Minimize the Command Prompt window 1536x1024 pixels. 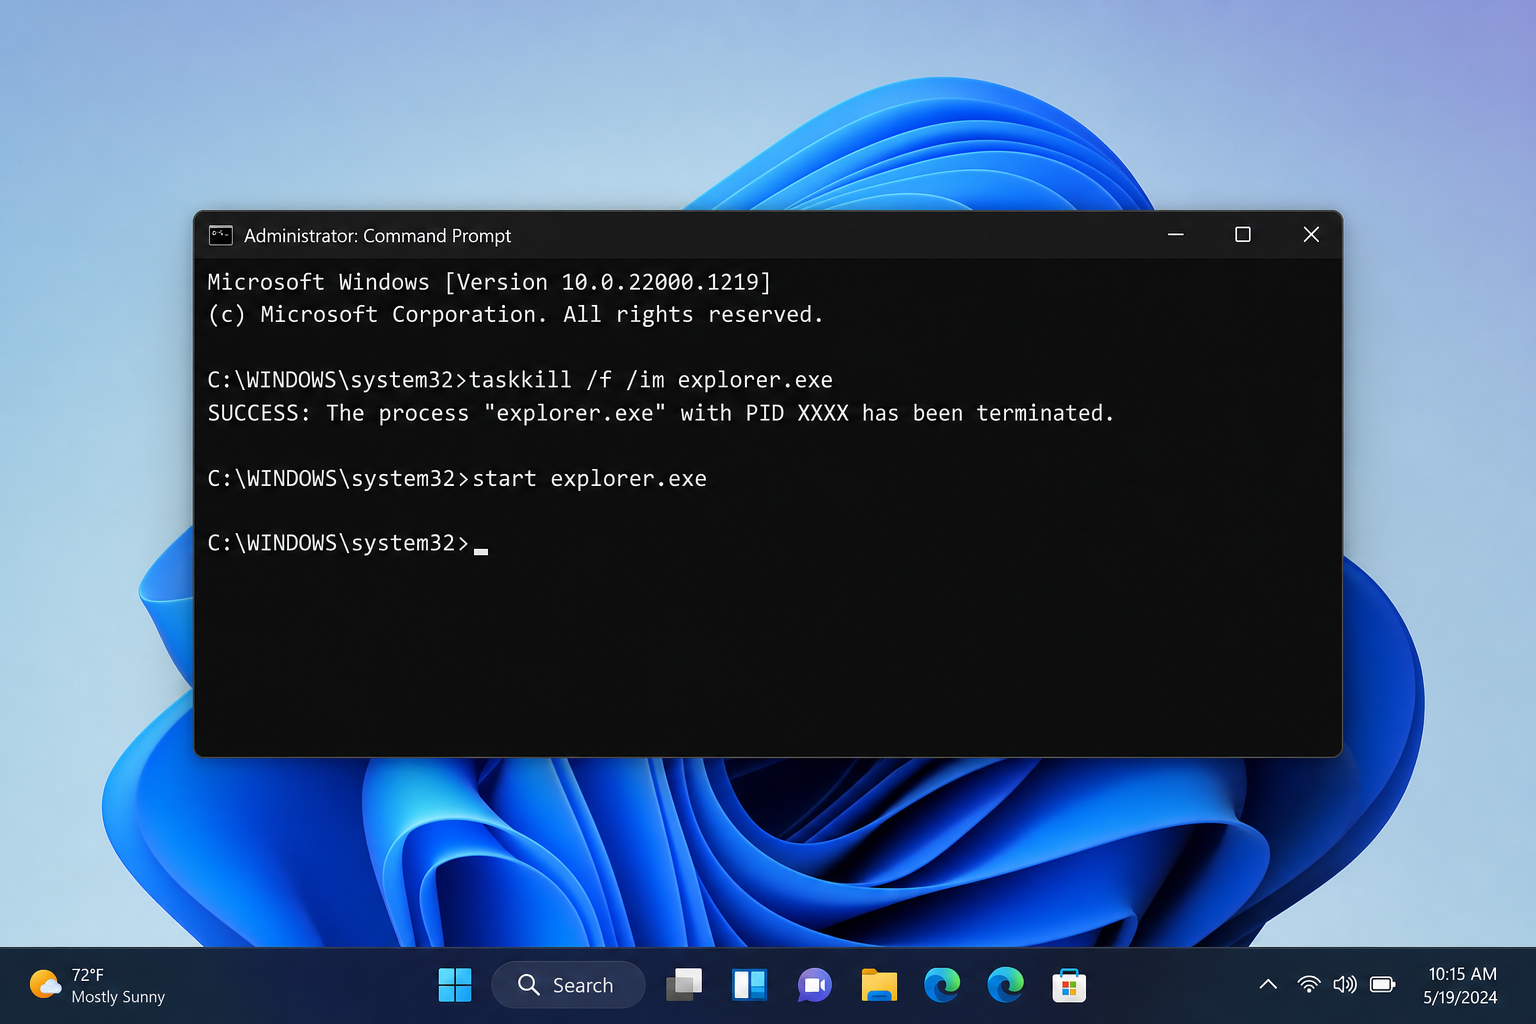coord(1176,234)
